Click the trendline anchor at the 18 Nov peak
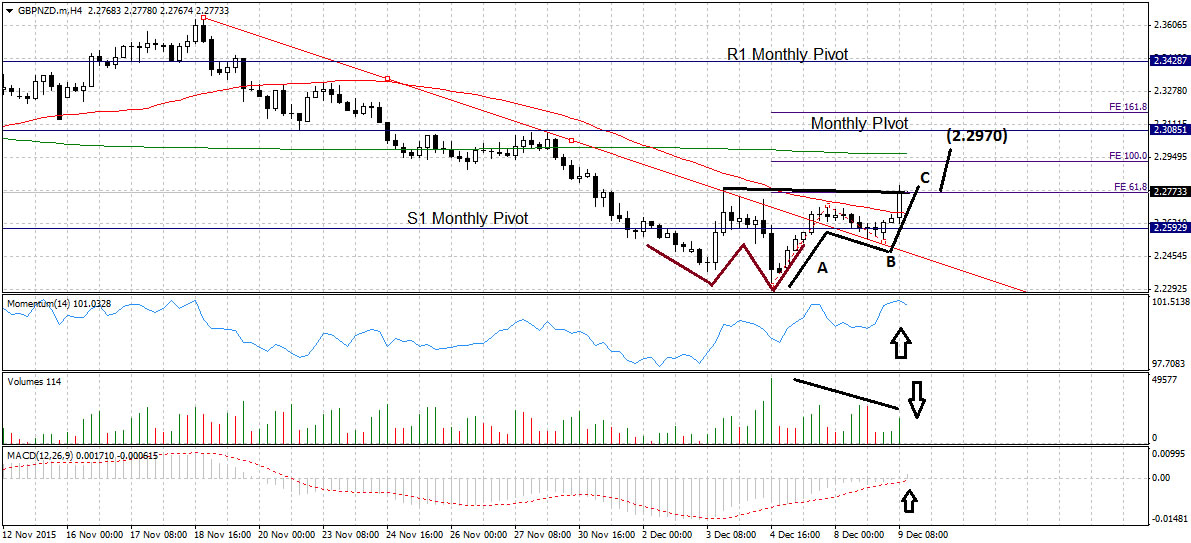The height and width of the screenshot is (543, 1191). pos(203,17)
